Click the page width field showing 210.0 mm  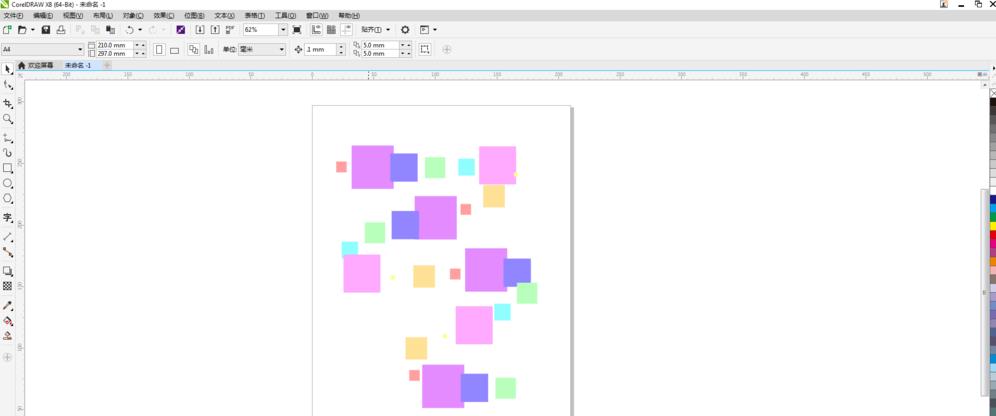[114, 45]
